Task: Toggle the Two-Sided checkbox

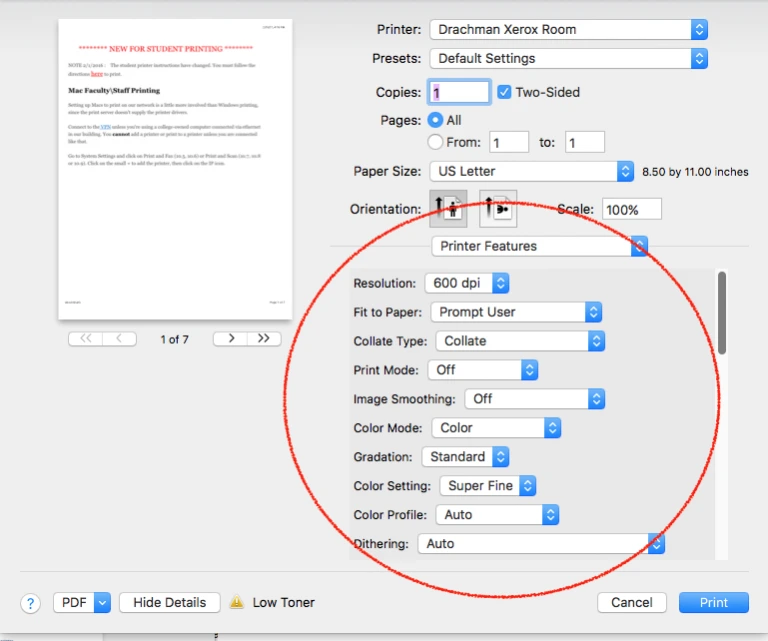Action: click(x=504, y=92)
